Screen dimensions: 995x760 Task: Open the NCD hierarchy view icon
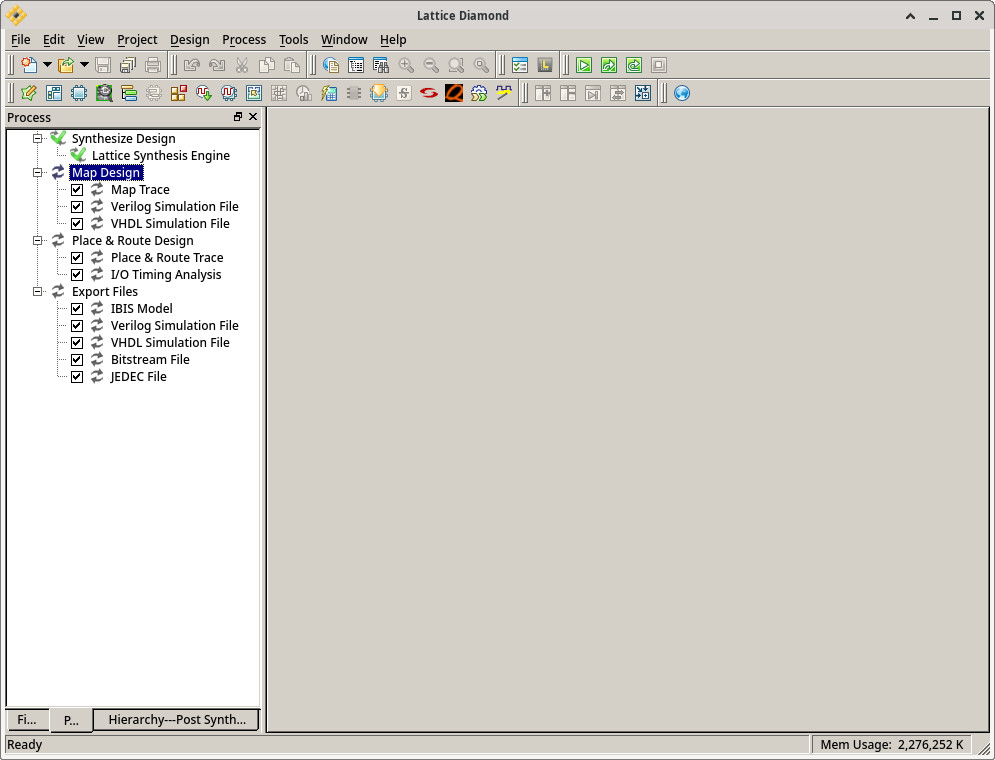(129, 93)
